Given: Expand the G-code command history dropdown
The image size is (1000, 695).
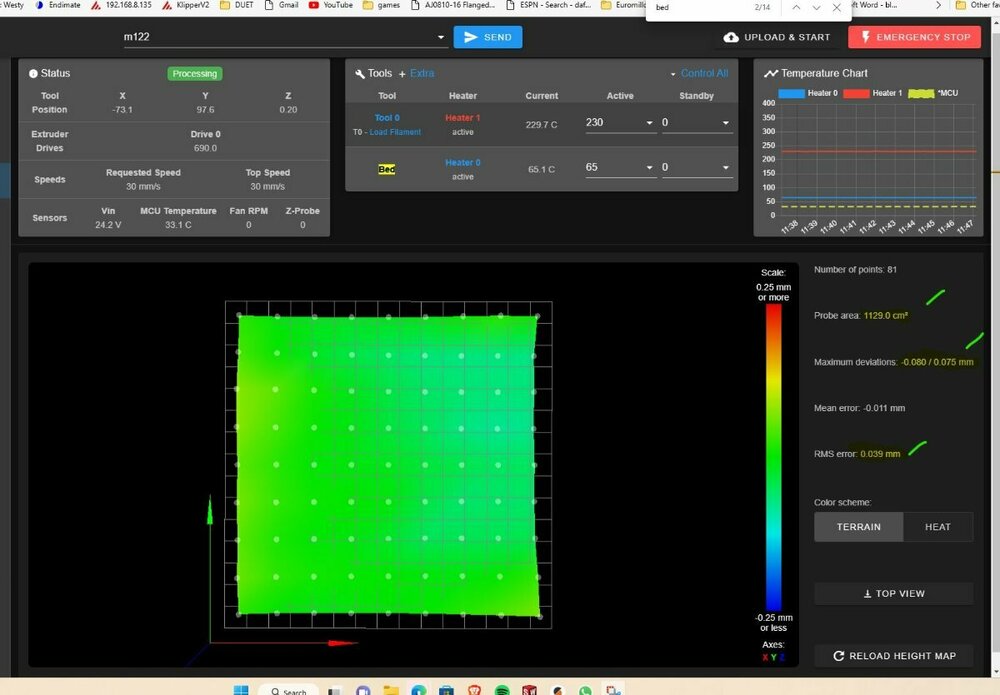Looking at the screenshot, I should (440, 37).
